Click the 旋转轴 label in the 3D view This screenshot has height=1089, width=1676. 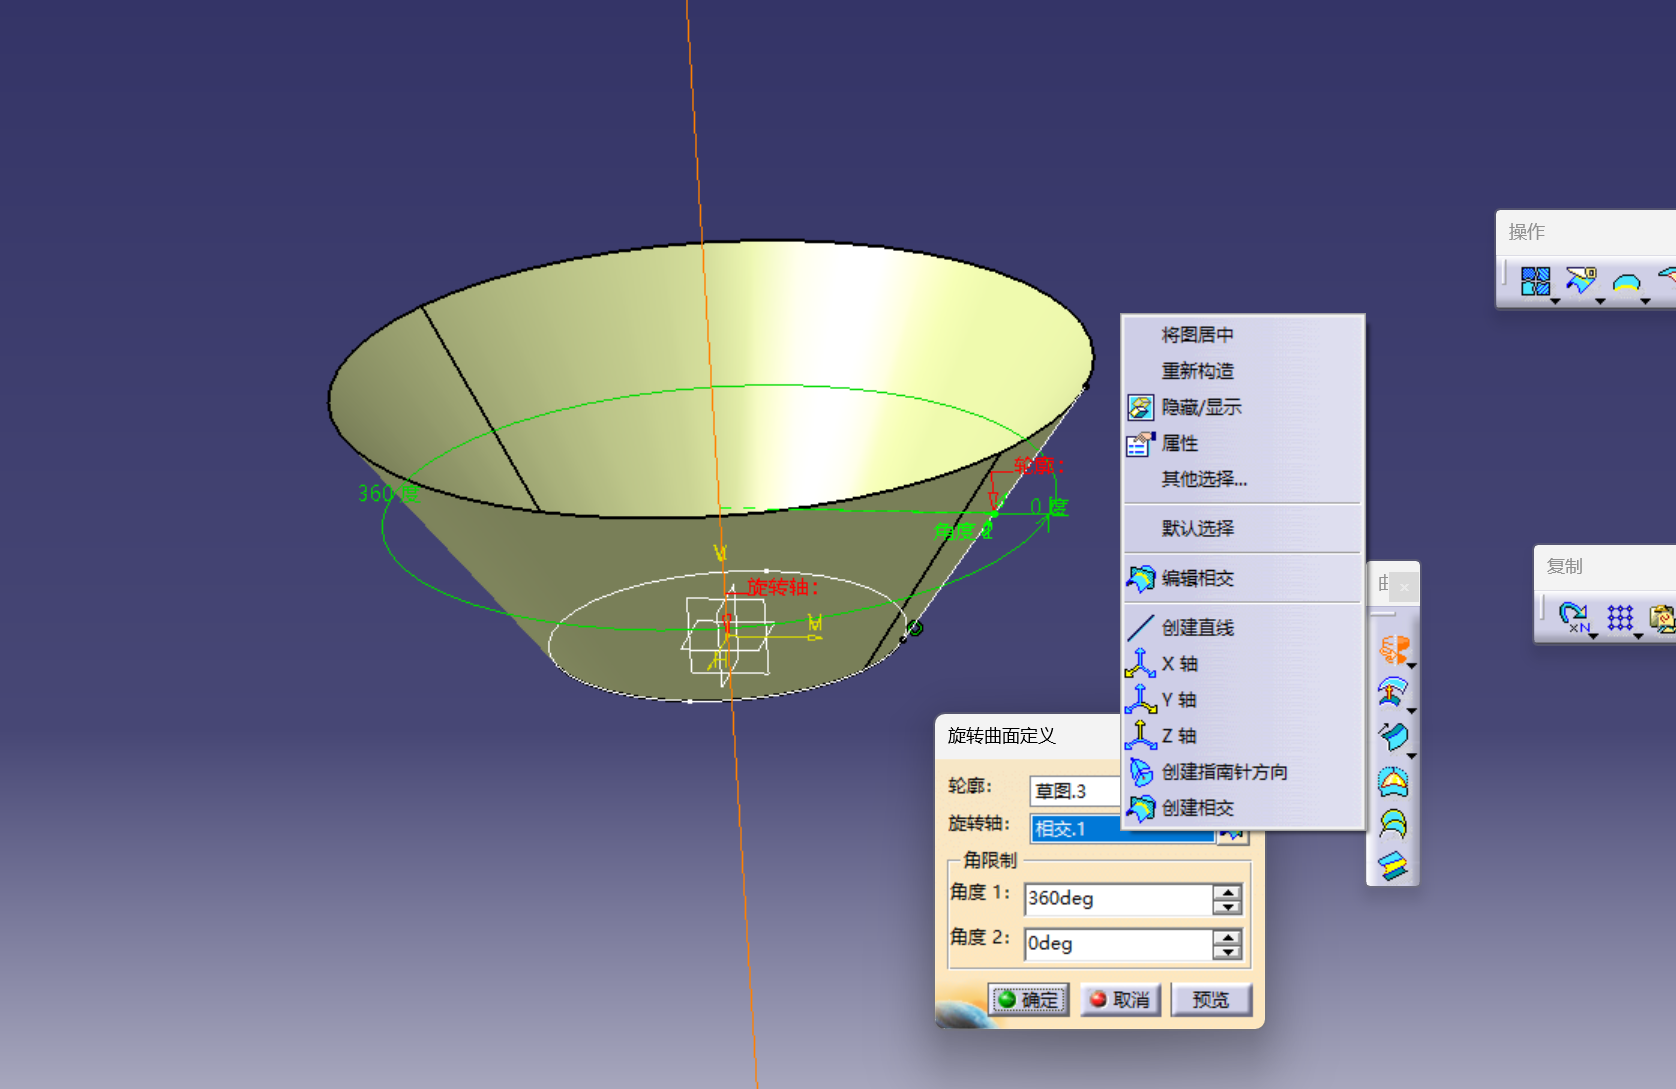tap(783, 588)
